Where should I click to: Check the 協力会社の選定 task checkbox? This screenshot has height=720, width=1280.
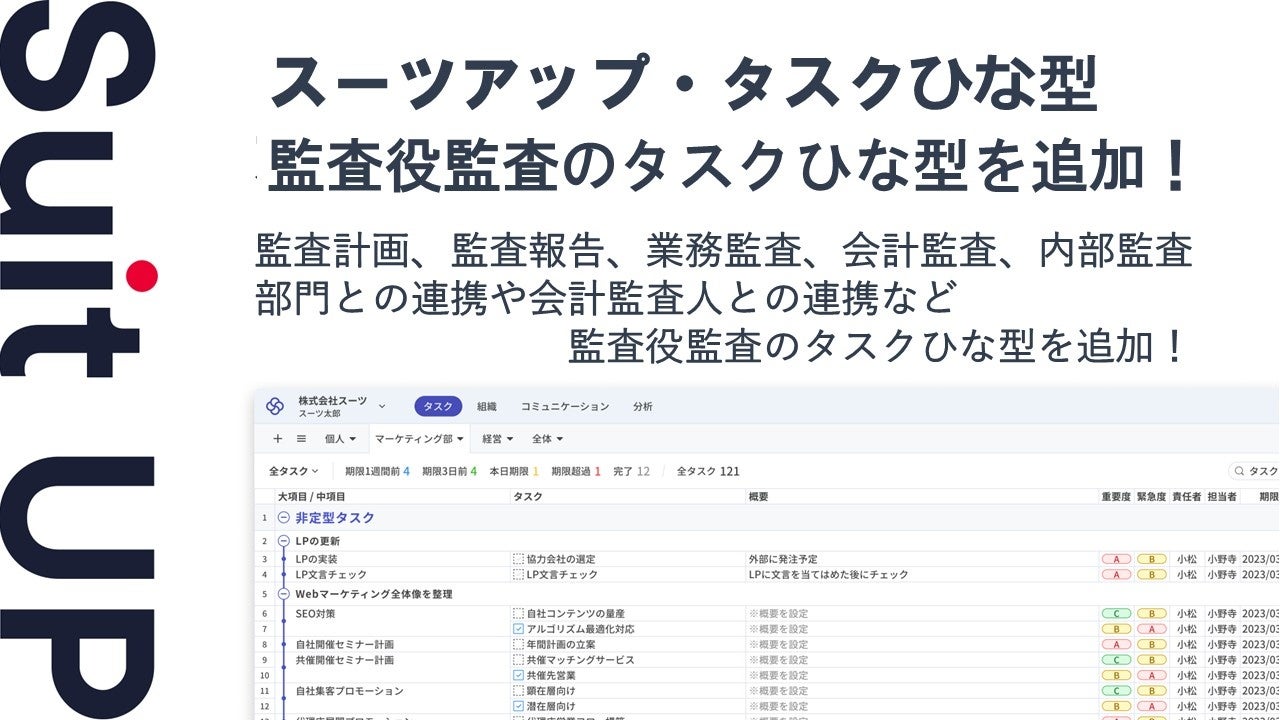(518, 560)
